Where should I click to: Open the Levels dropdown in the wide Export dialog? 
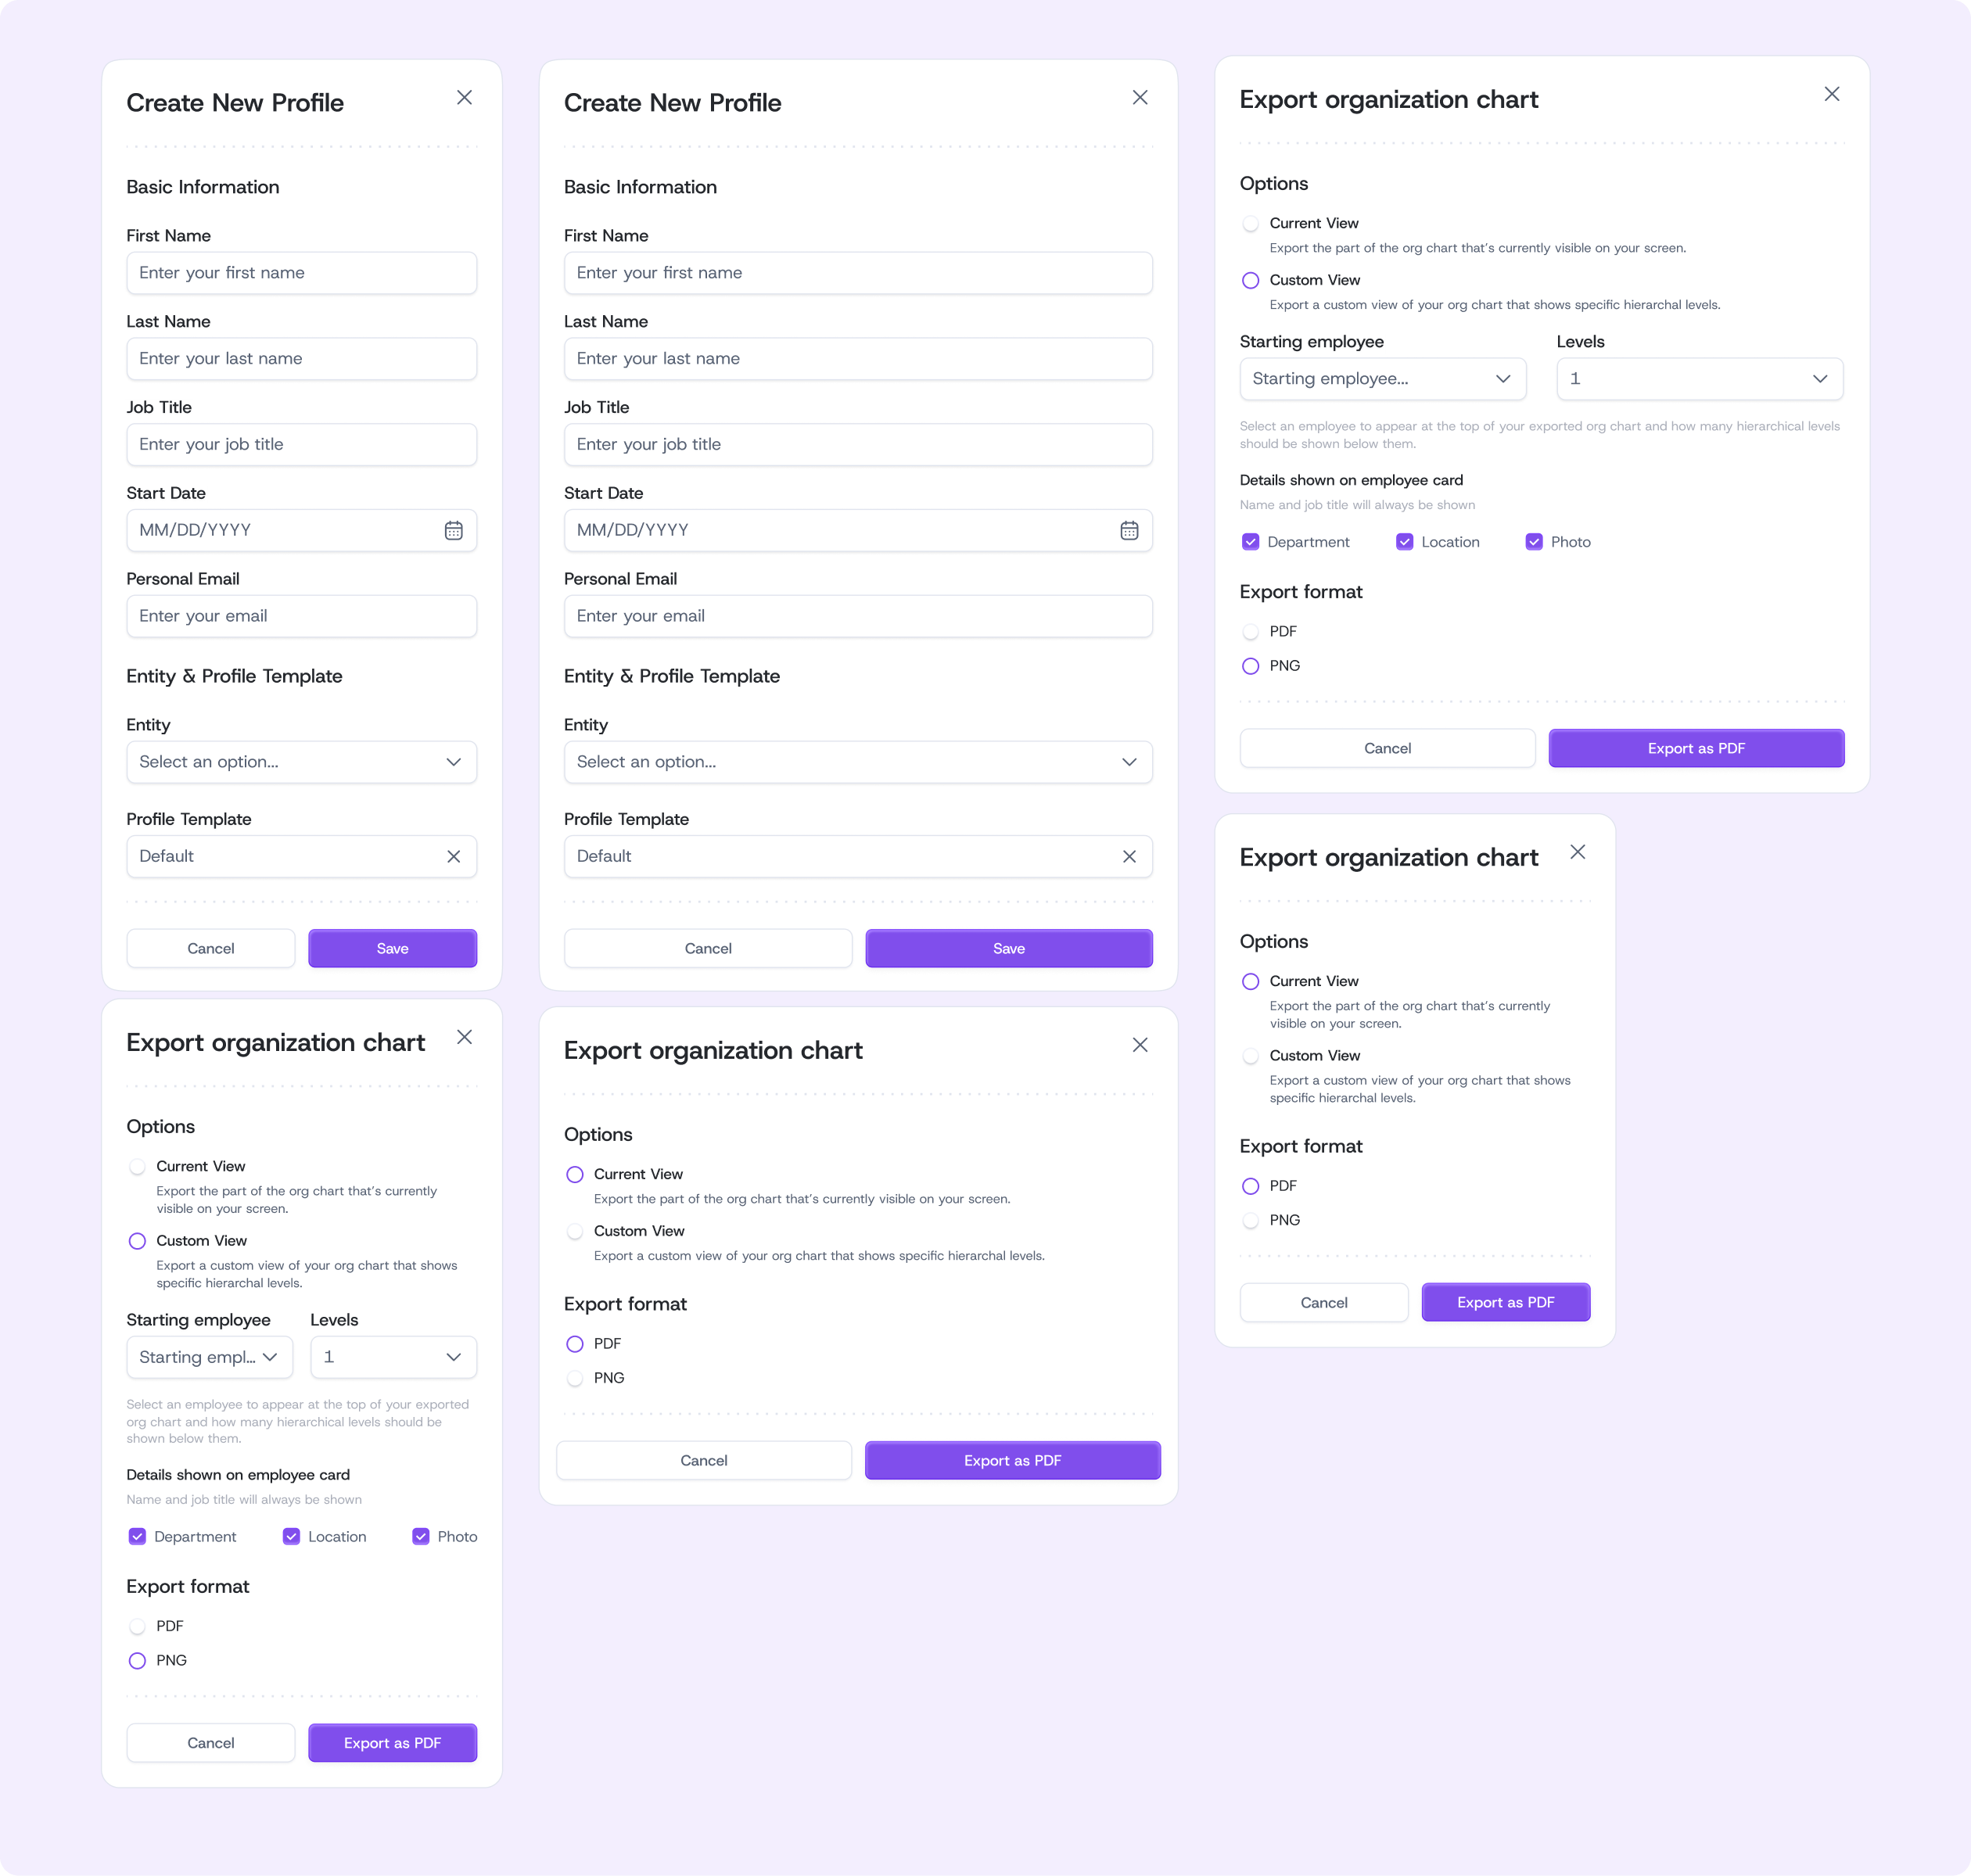point(1699,379)
